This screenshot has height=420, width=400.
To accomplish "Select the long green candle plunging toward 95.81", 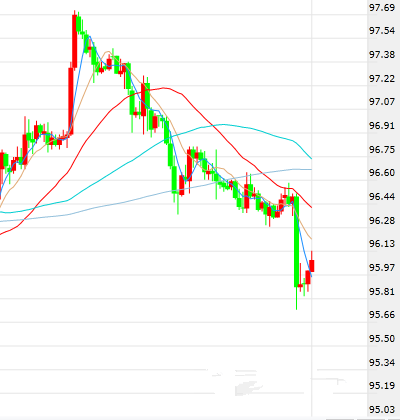I will click(x=296, y=241).
